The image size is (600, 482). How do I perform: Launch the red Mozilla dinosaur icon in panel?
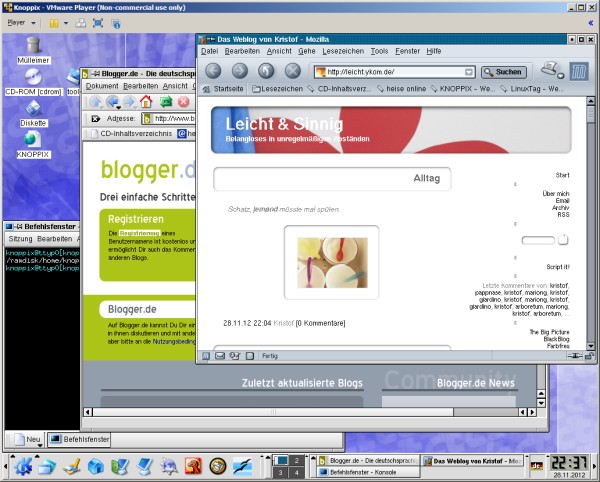193,466
